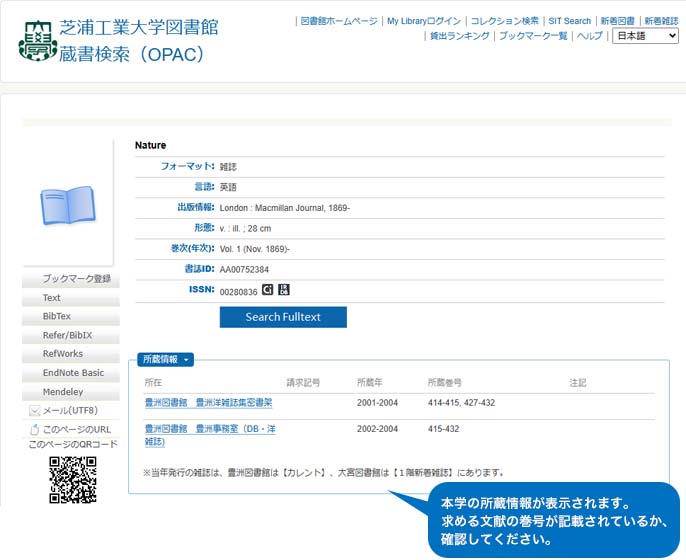The width and height of the screenshot is (686, 560).
Task: Open the NDL icon next to ISSN
Action: pyautogui.click(x=284, y=289)
